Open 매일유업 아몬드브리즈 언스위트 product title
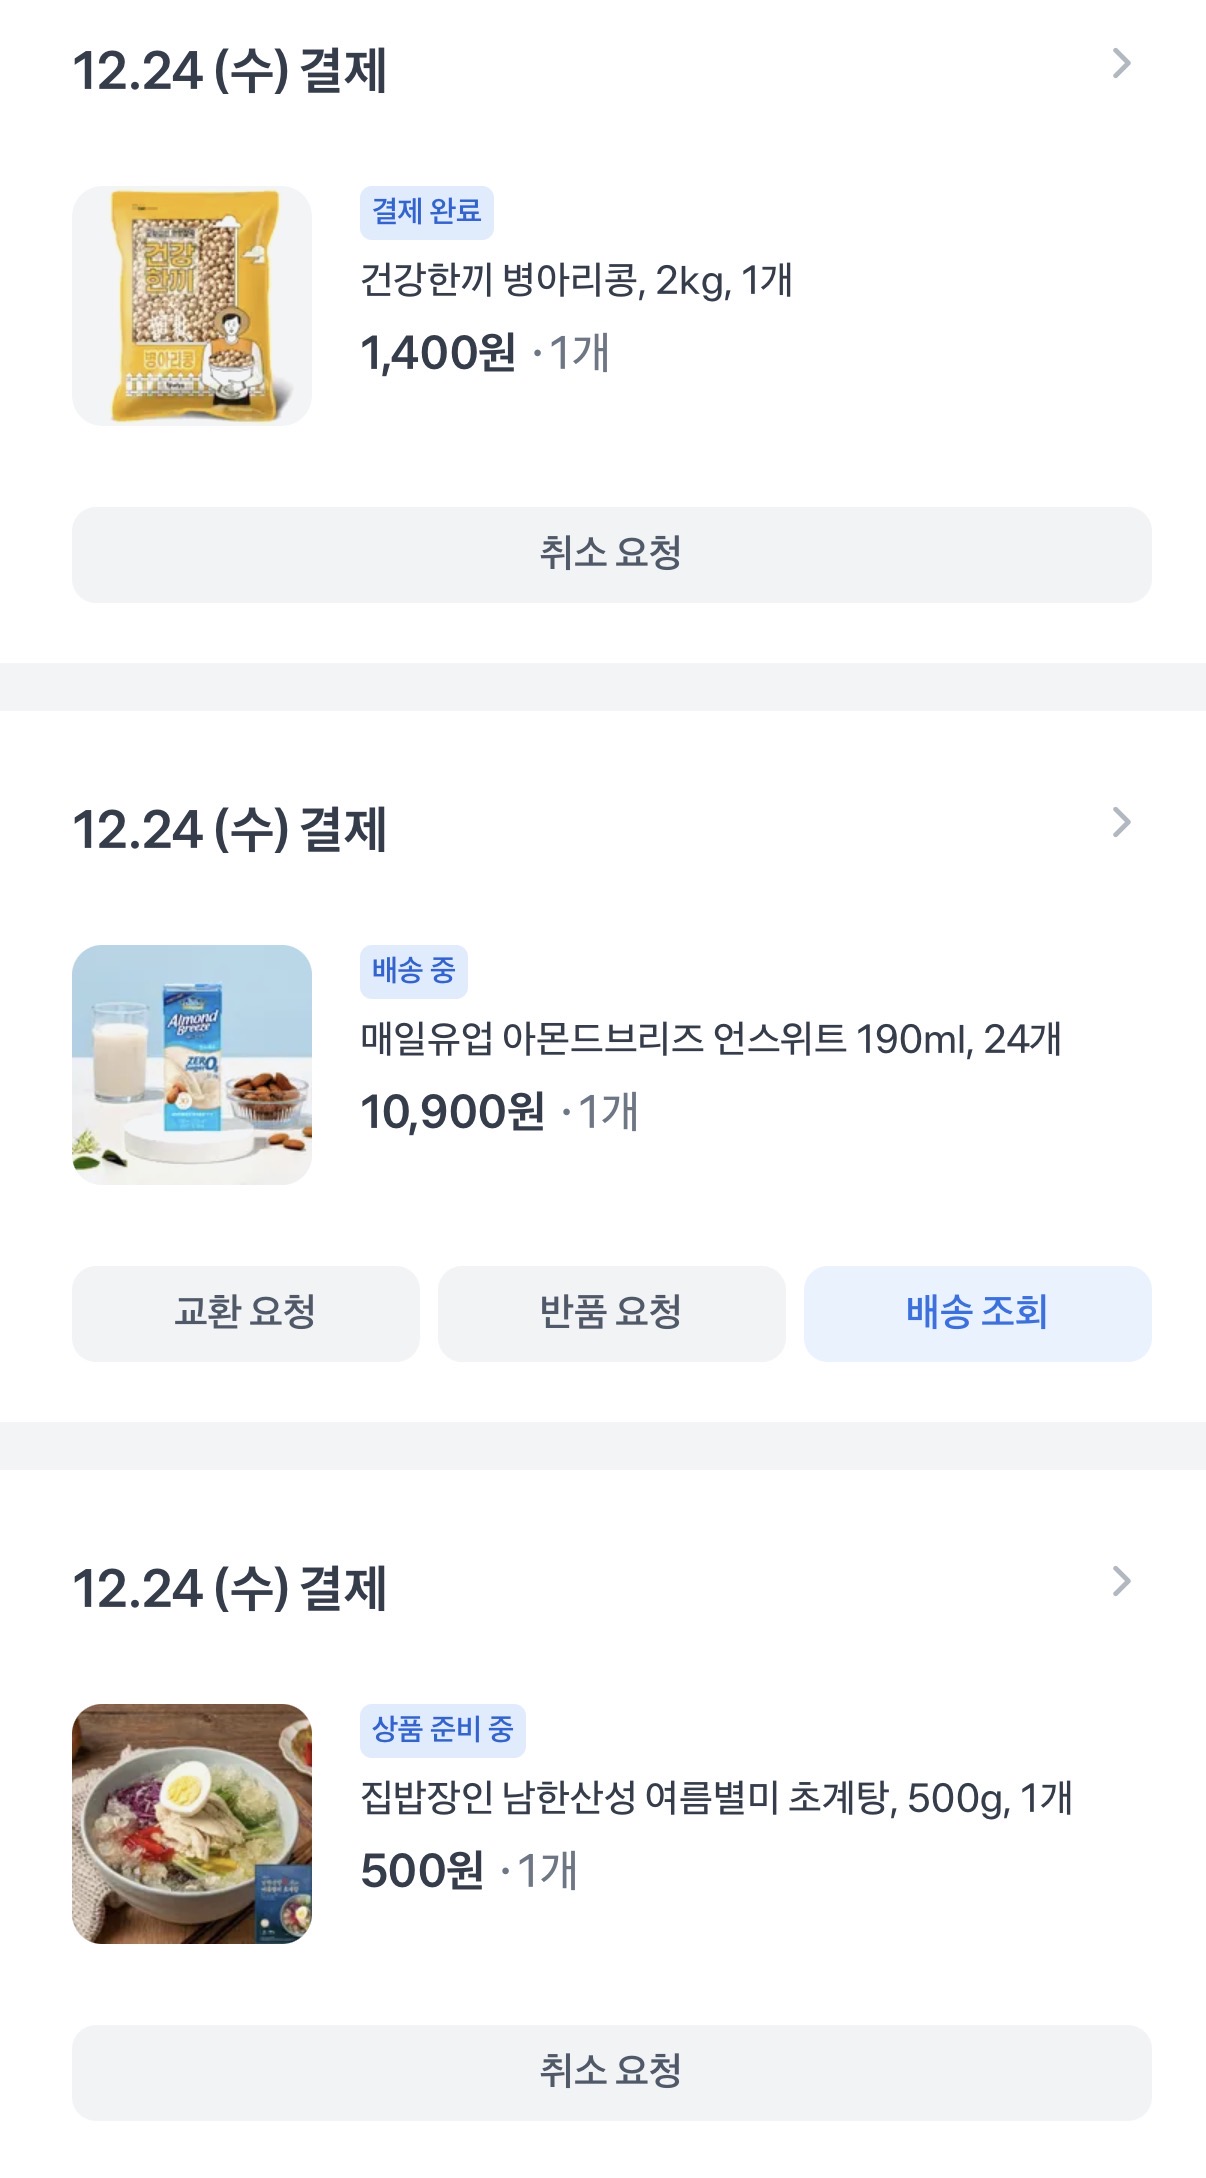The width and height of the screenshot is (1206, 2178). pyautogui.click(x=710, y=1039)
